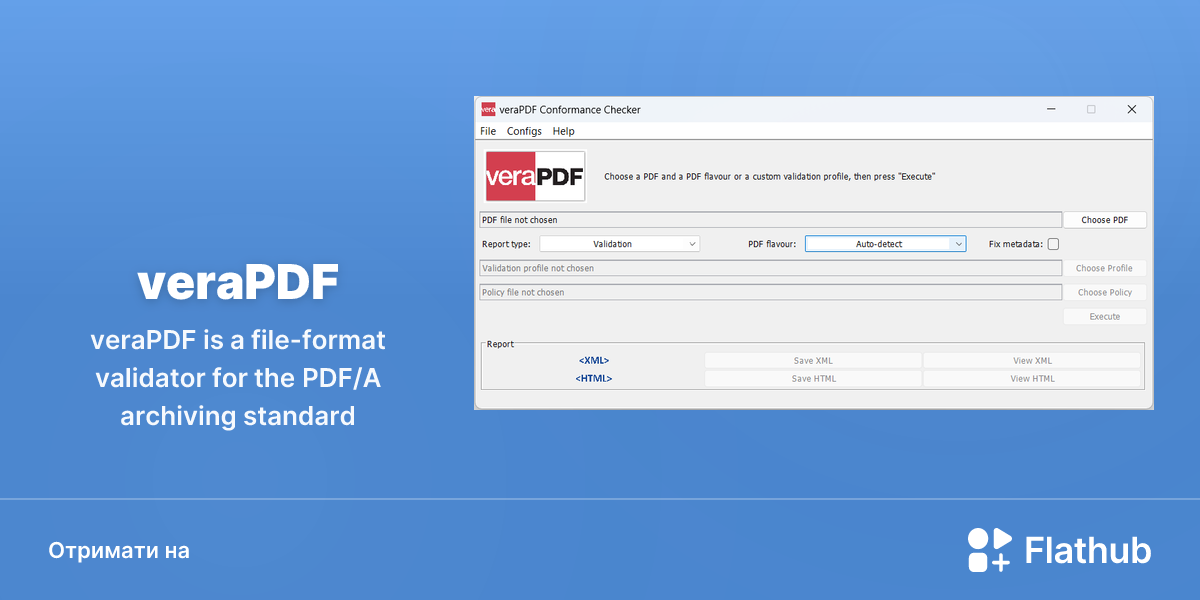The width and height of the screenshot is (1200, 600).
Task: Enable the Fix metadata checkbox
Action: [x=1053, y=244]
